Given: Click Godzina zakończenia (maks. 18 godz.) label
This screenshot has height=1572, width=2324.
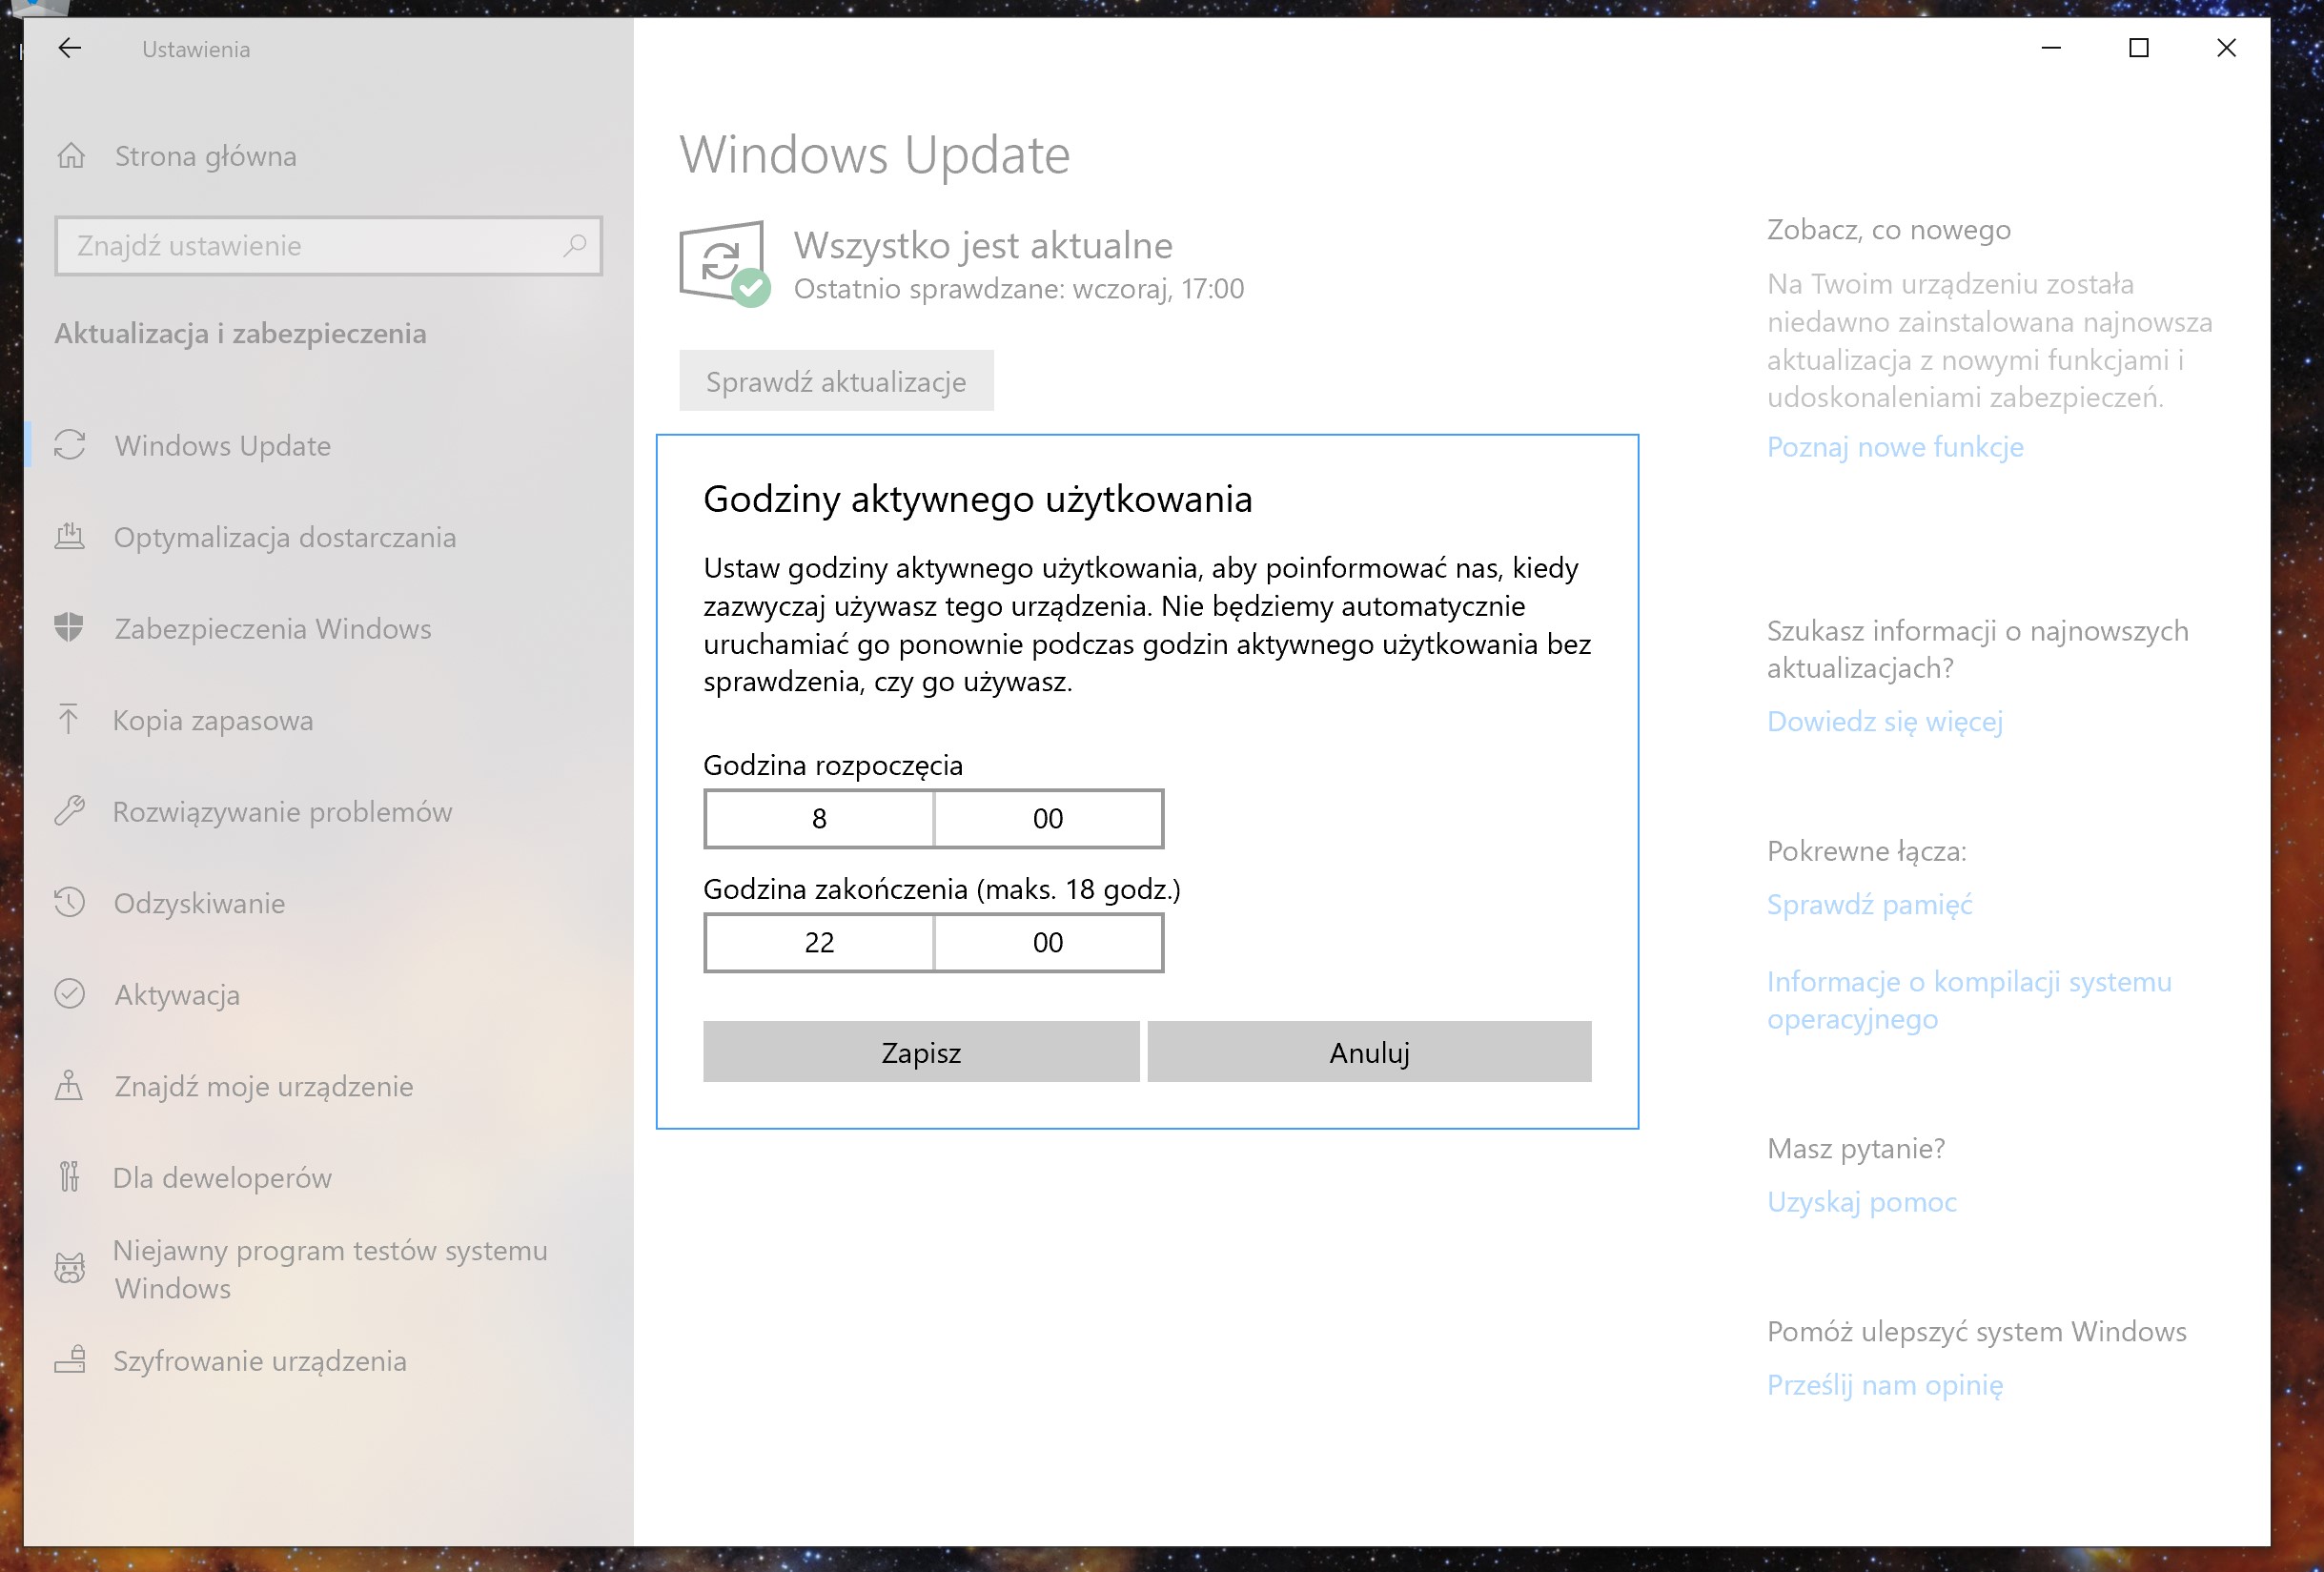Looking at the screenshot, I should tap(942, 889).
